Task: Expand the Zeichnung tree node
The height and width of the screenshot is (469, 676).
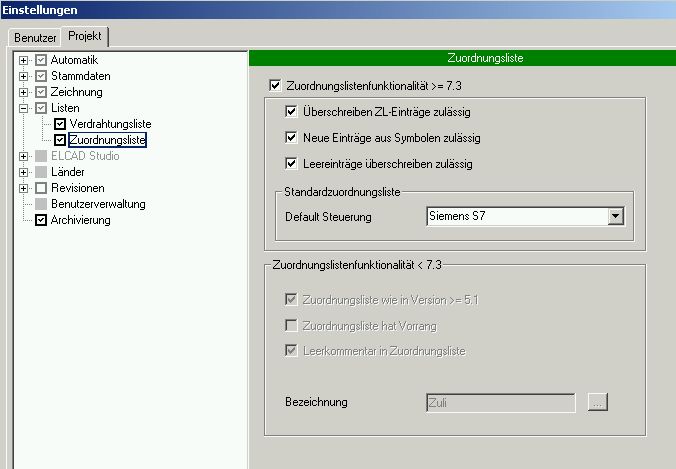Action: click(x=24, y=92)
